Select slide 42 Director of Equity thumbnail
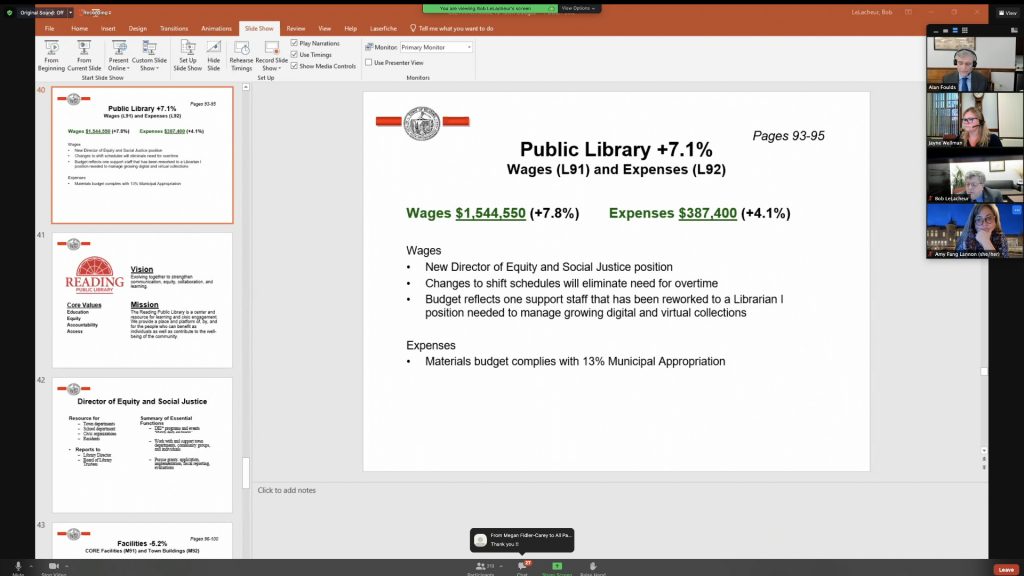This screenshot has height=576, width=1024. click(142, 445)
